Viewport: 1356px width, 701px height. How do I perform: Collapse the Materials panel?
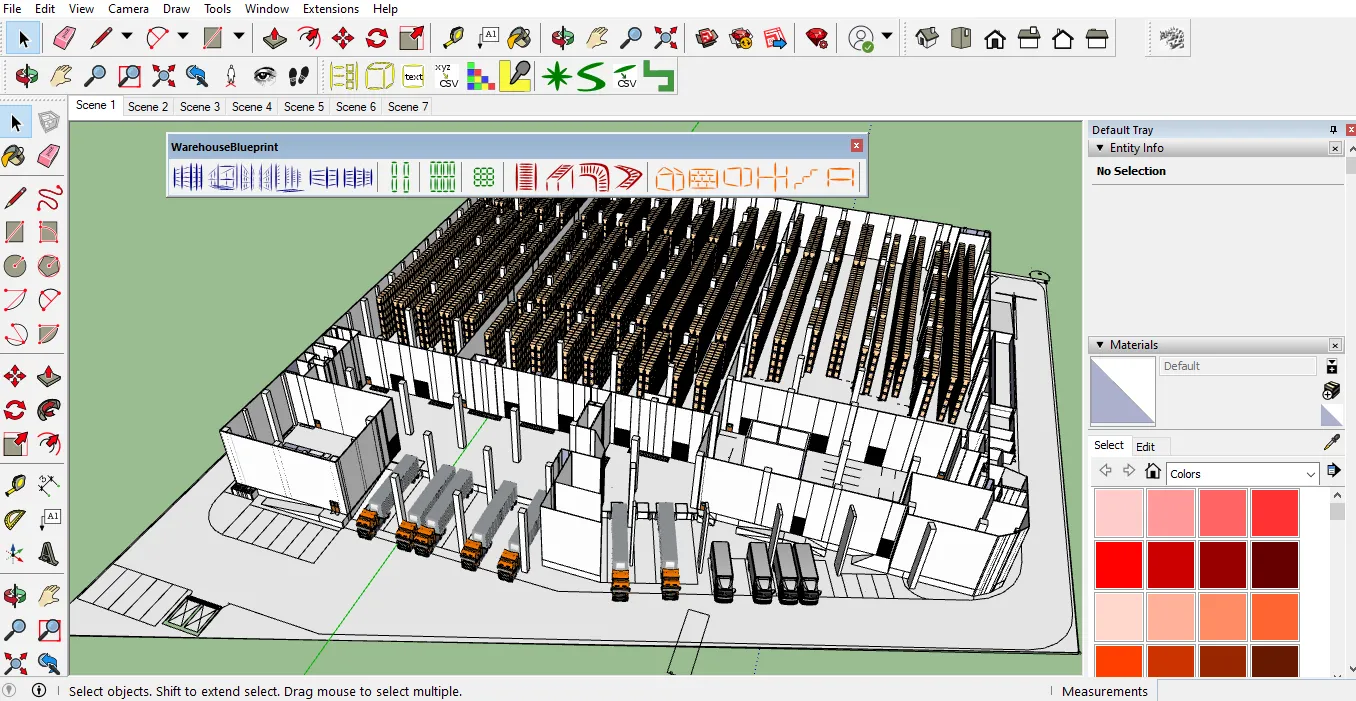click(1100, 344)
